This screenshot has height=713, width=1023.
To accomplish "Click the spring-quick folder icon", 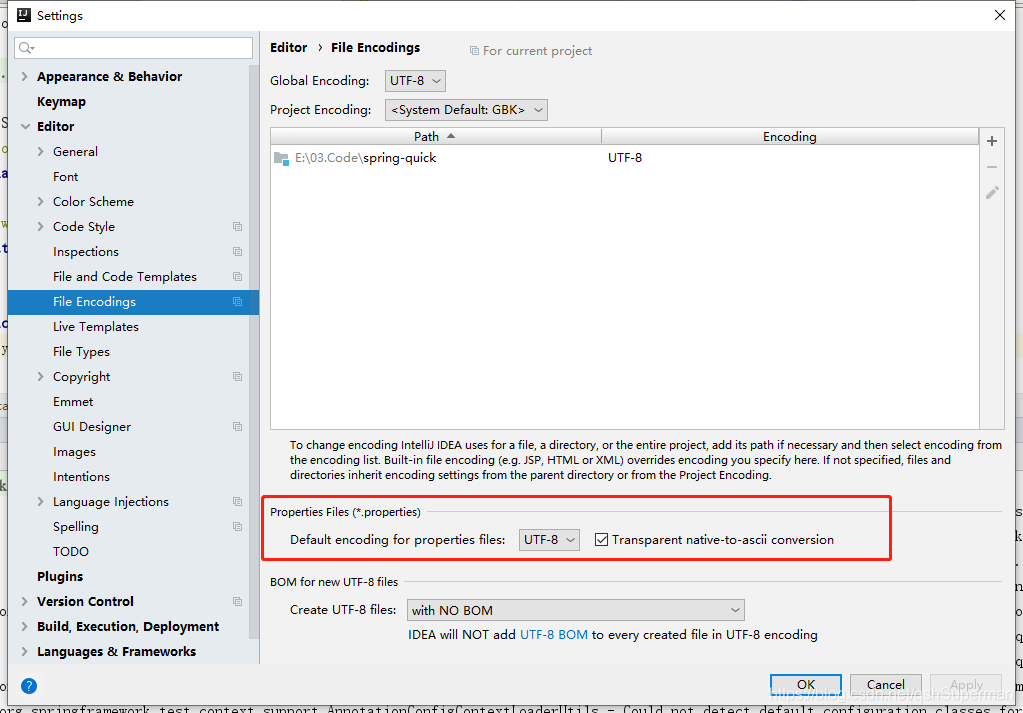I will pos(281,159).
